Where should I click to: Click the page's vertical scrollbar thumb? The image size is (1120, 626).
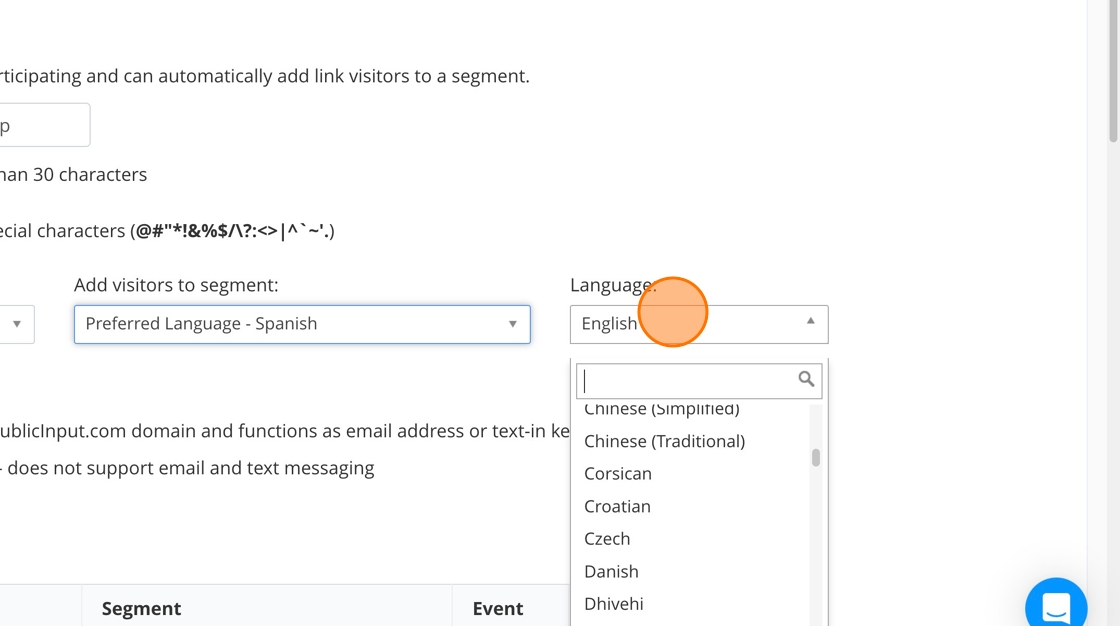(x=1113, y=70)
